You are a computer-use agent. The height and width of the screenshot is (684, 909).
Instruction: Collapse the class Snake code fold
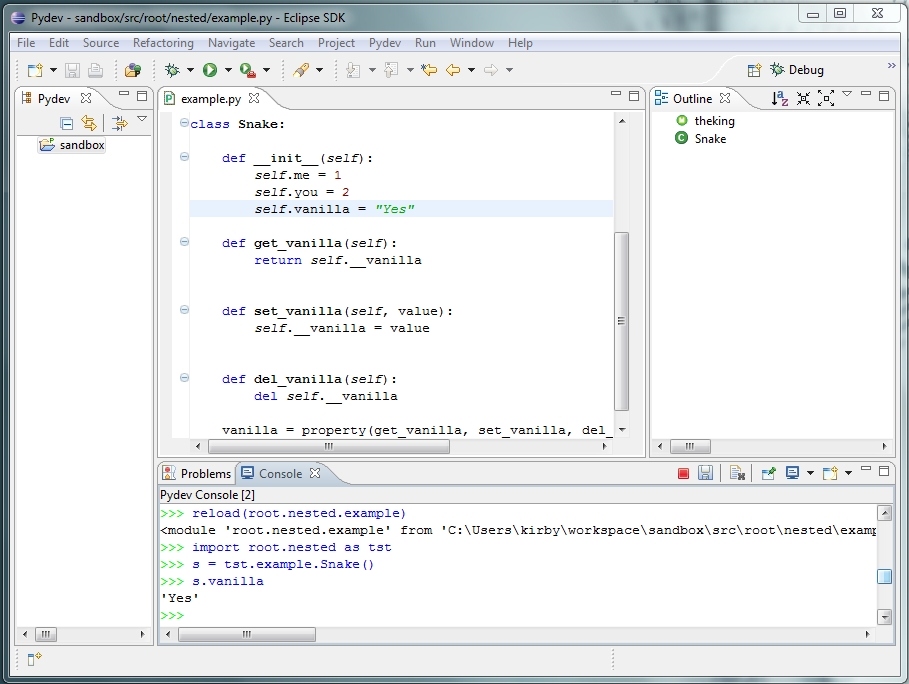point(184,122)
